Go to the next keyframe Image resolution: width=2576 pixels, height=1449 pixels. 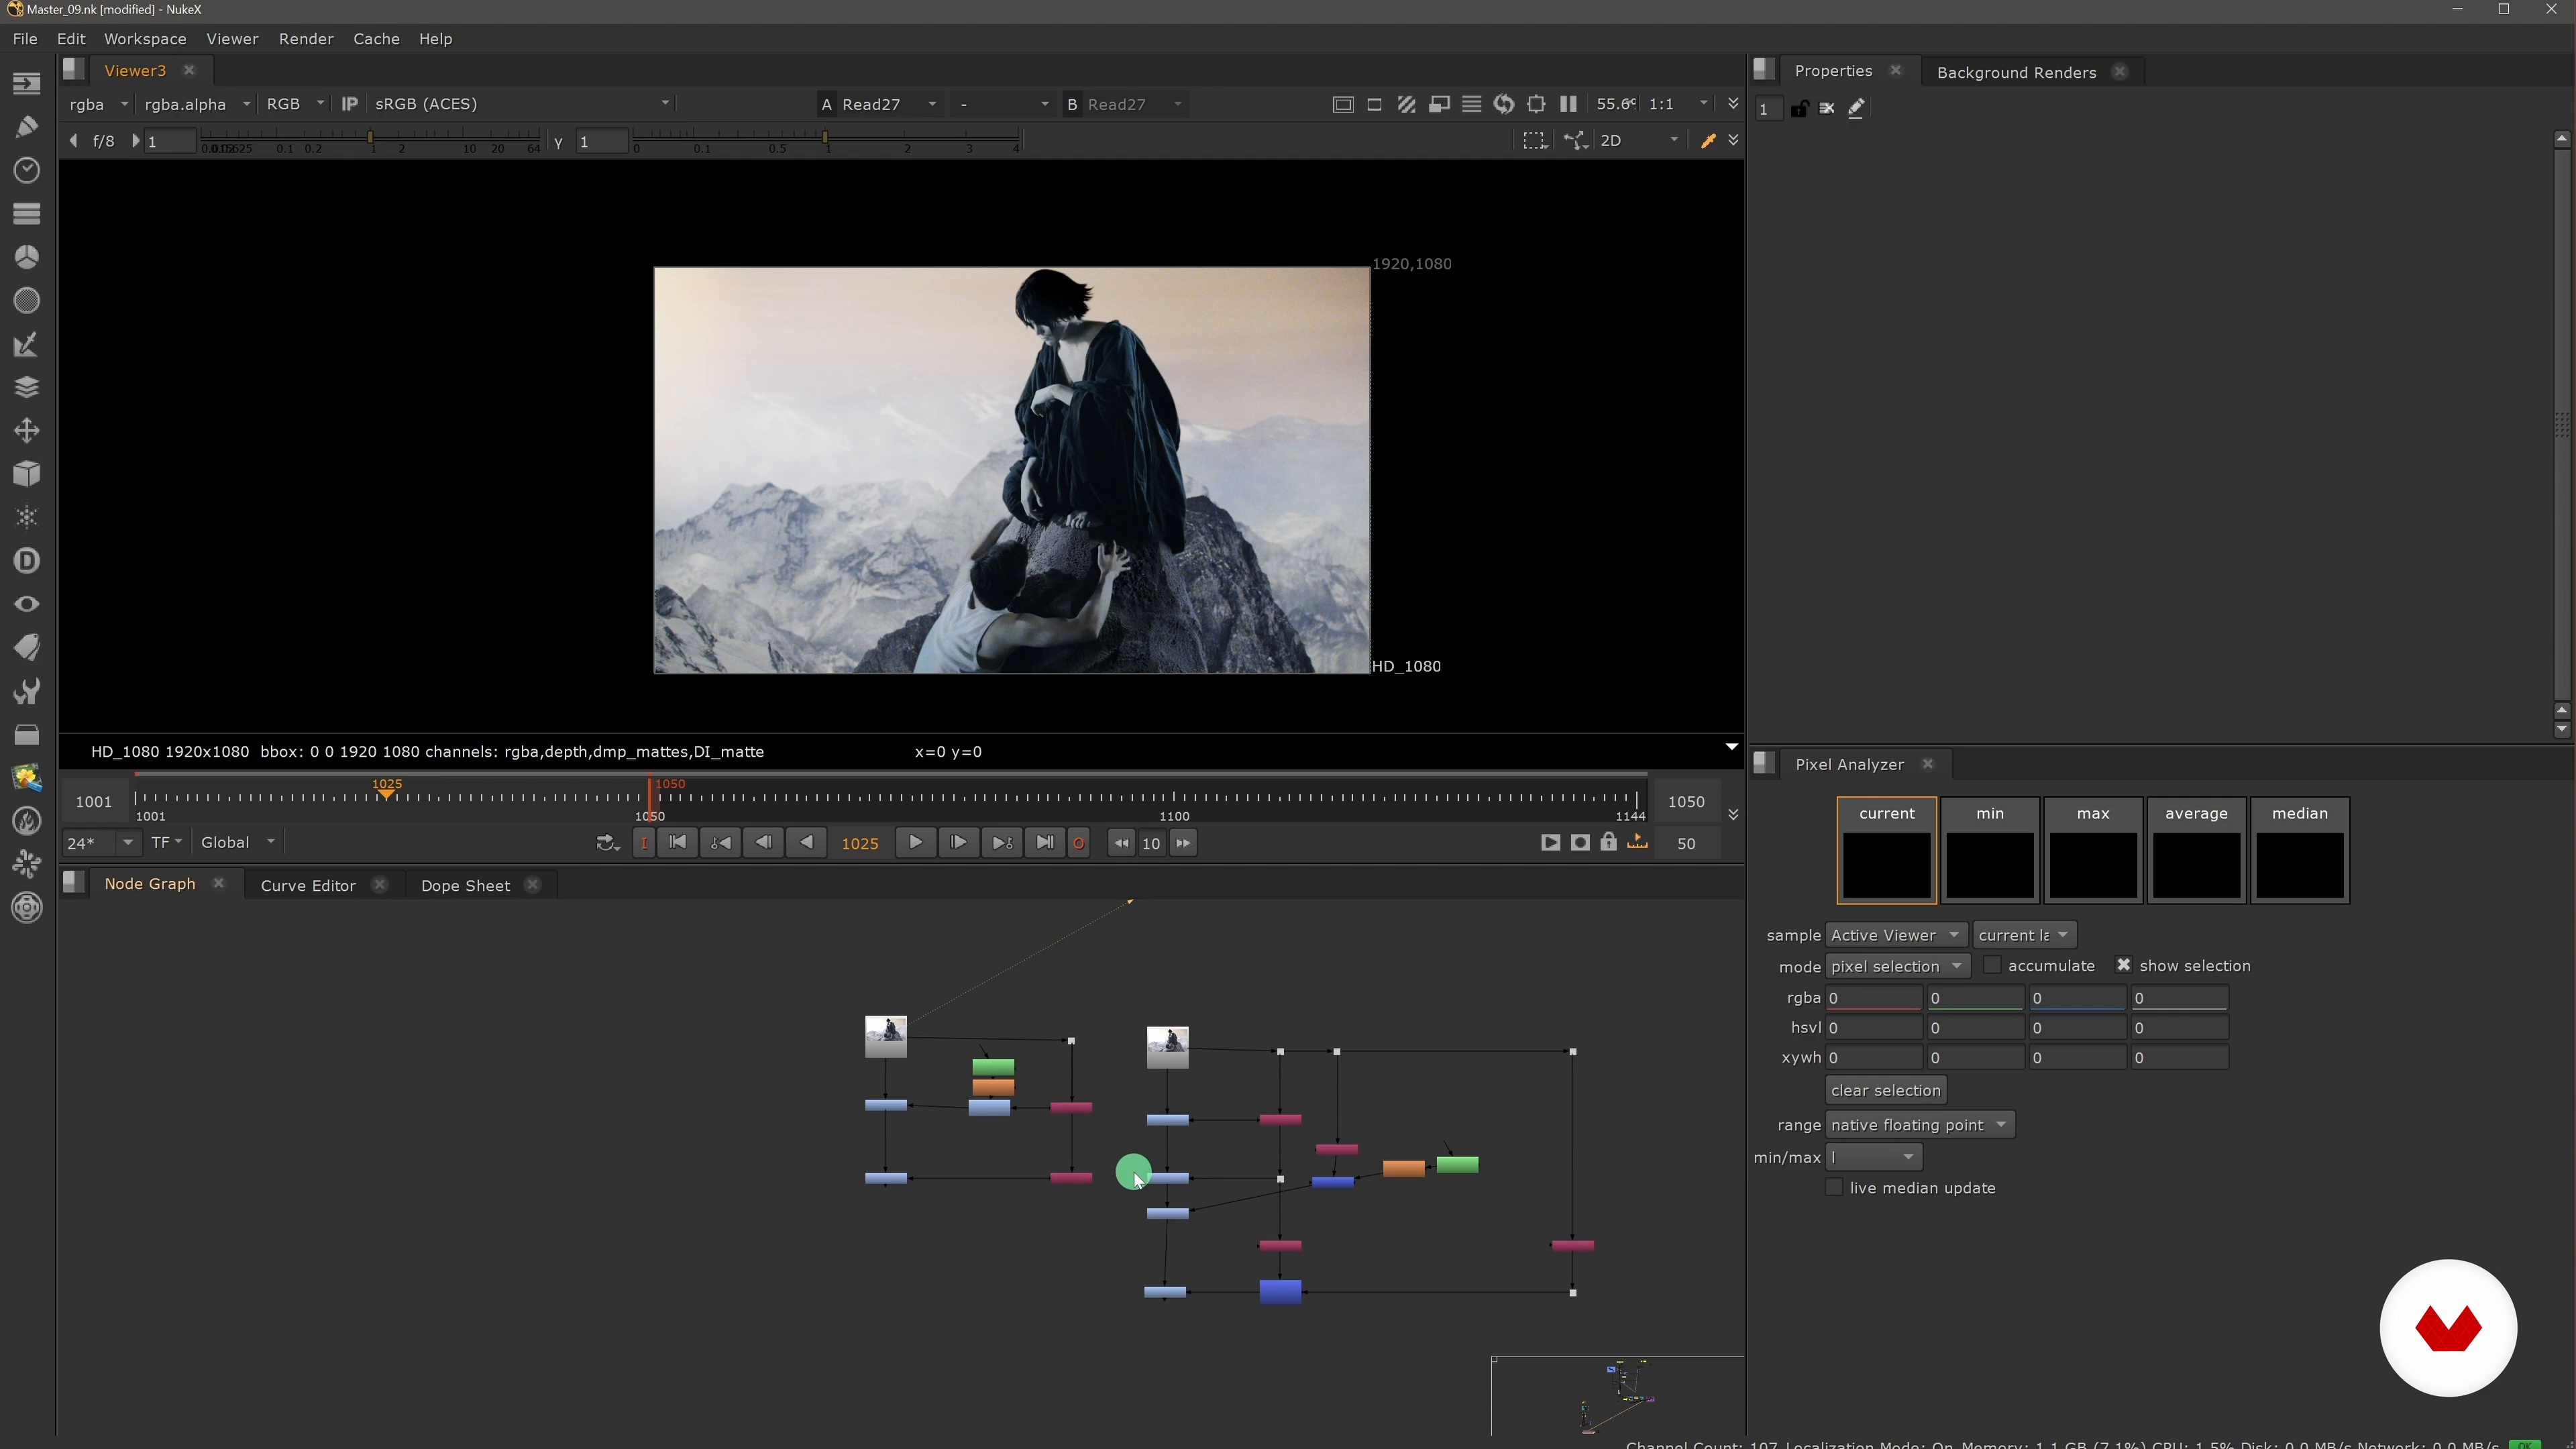1001,842
